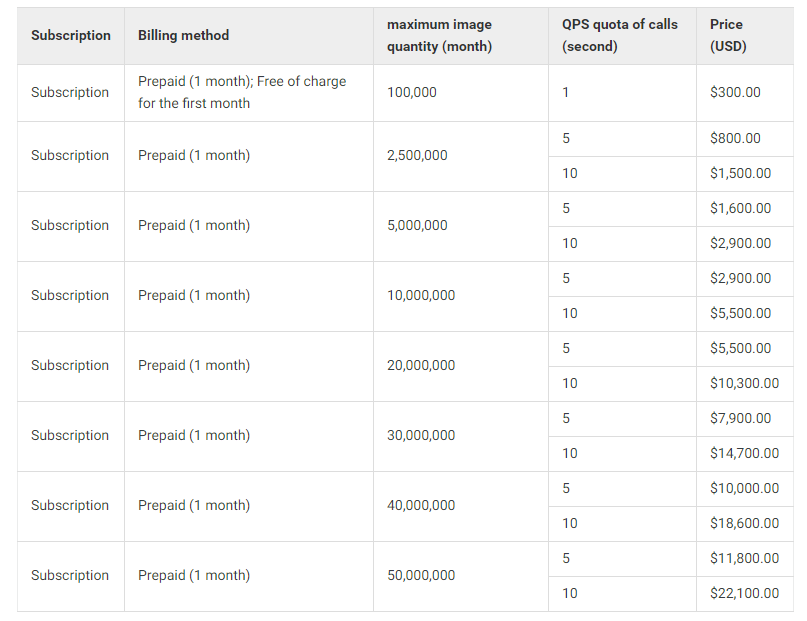Select the 40,000,000 image quantity cell
Image resolution: width=807 pixels, height=621 pixels.
pos(421,505)
